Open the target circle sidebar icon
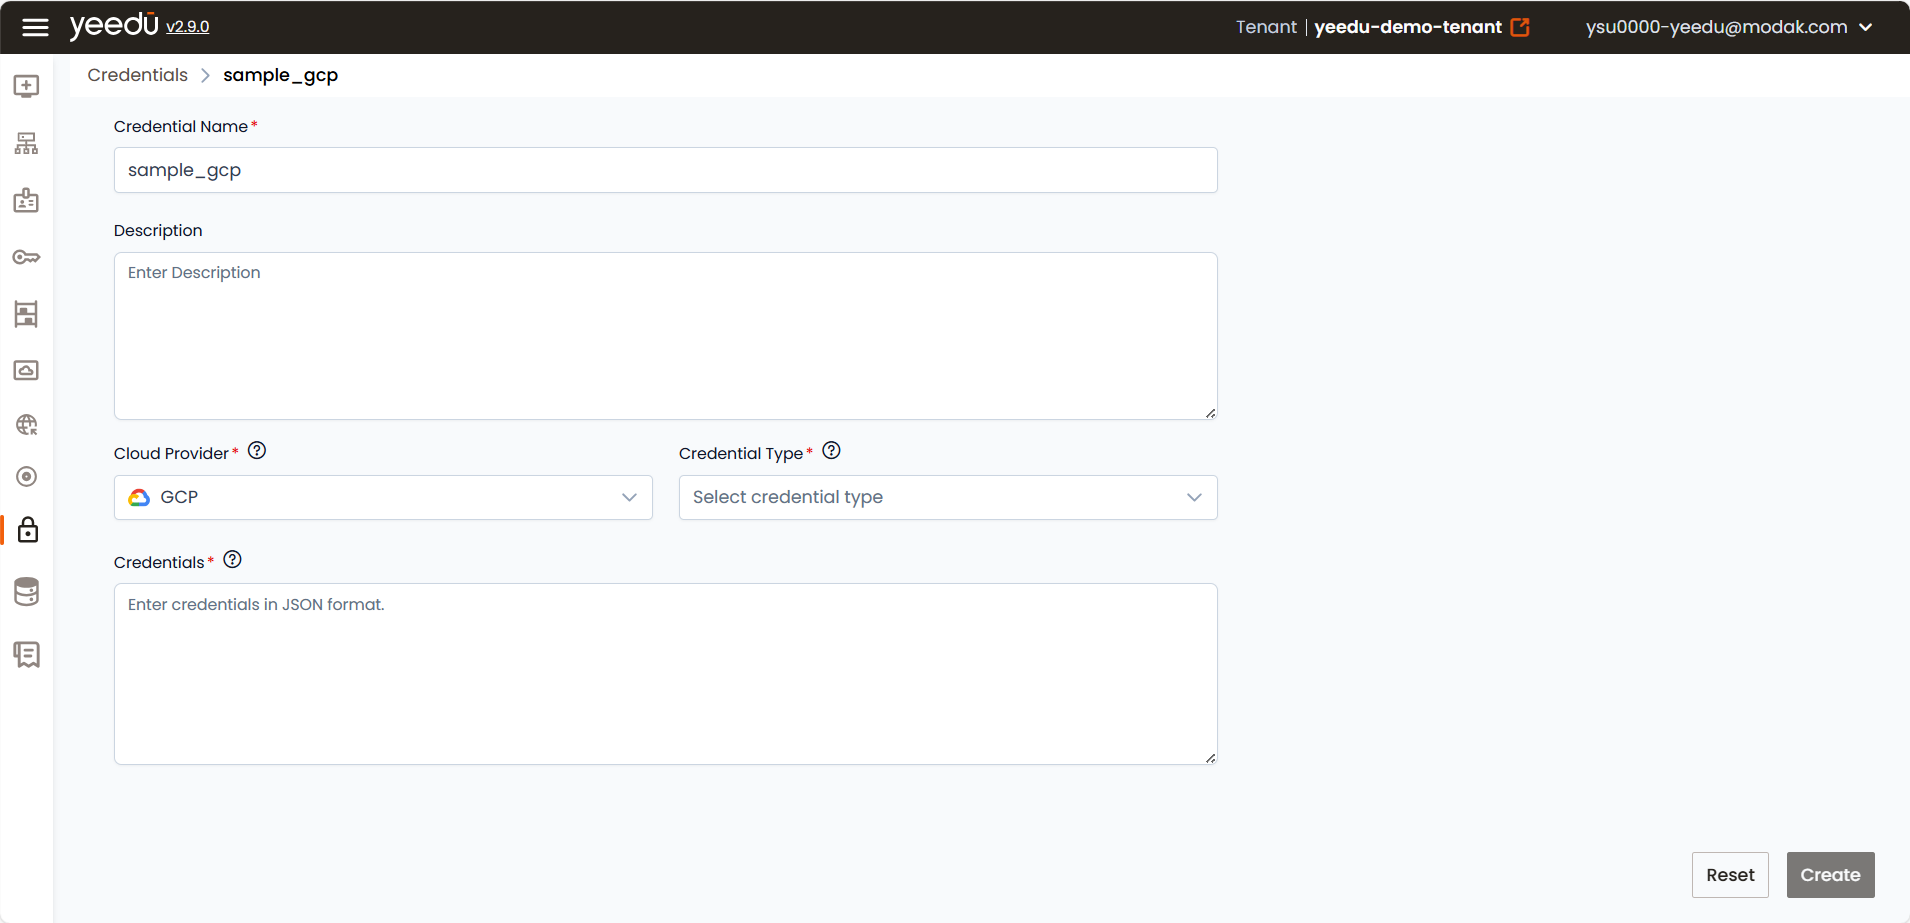 click(27, 476)
